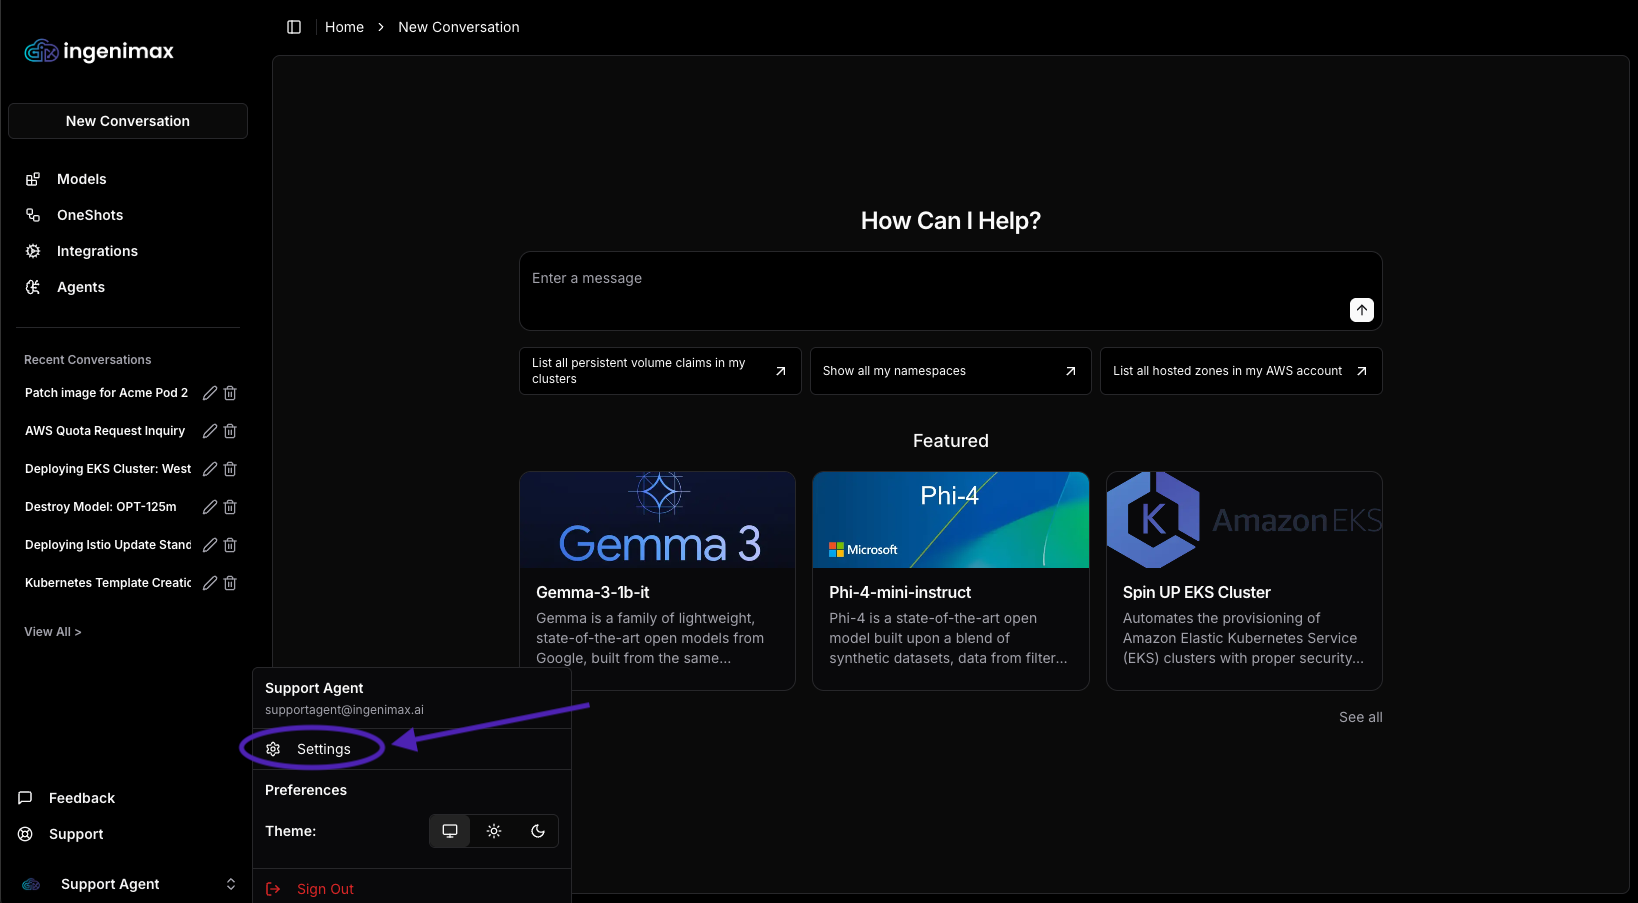Rename the Kubernetes Template conversation via pencil icon
1638x903 pixels.
pos(210,583)
